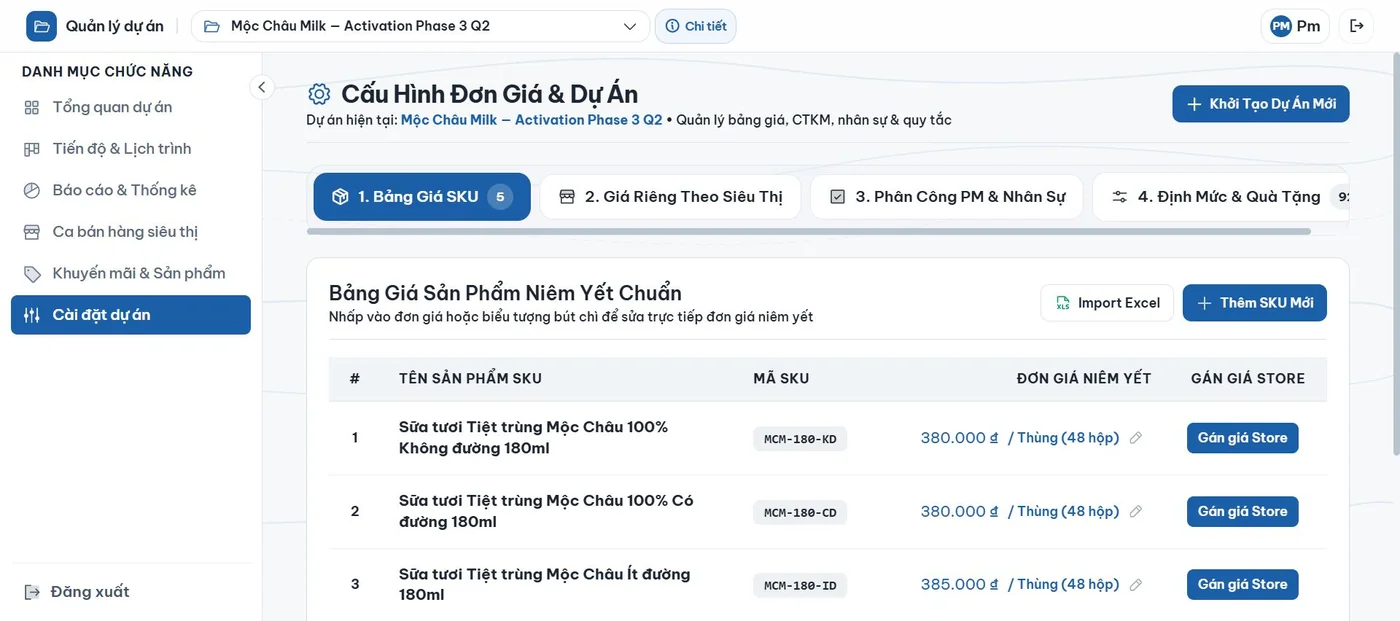
Task: Click the 380.000 đ price of MCM-180-KD
Action: [960, 438]
